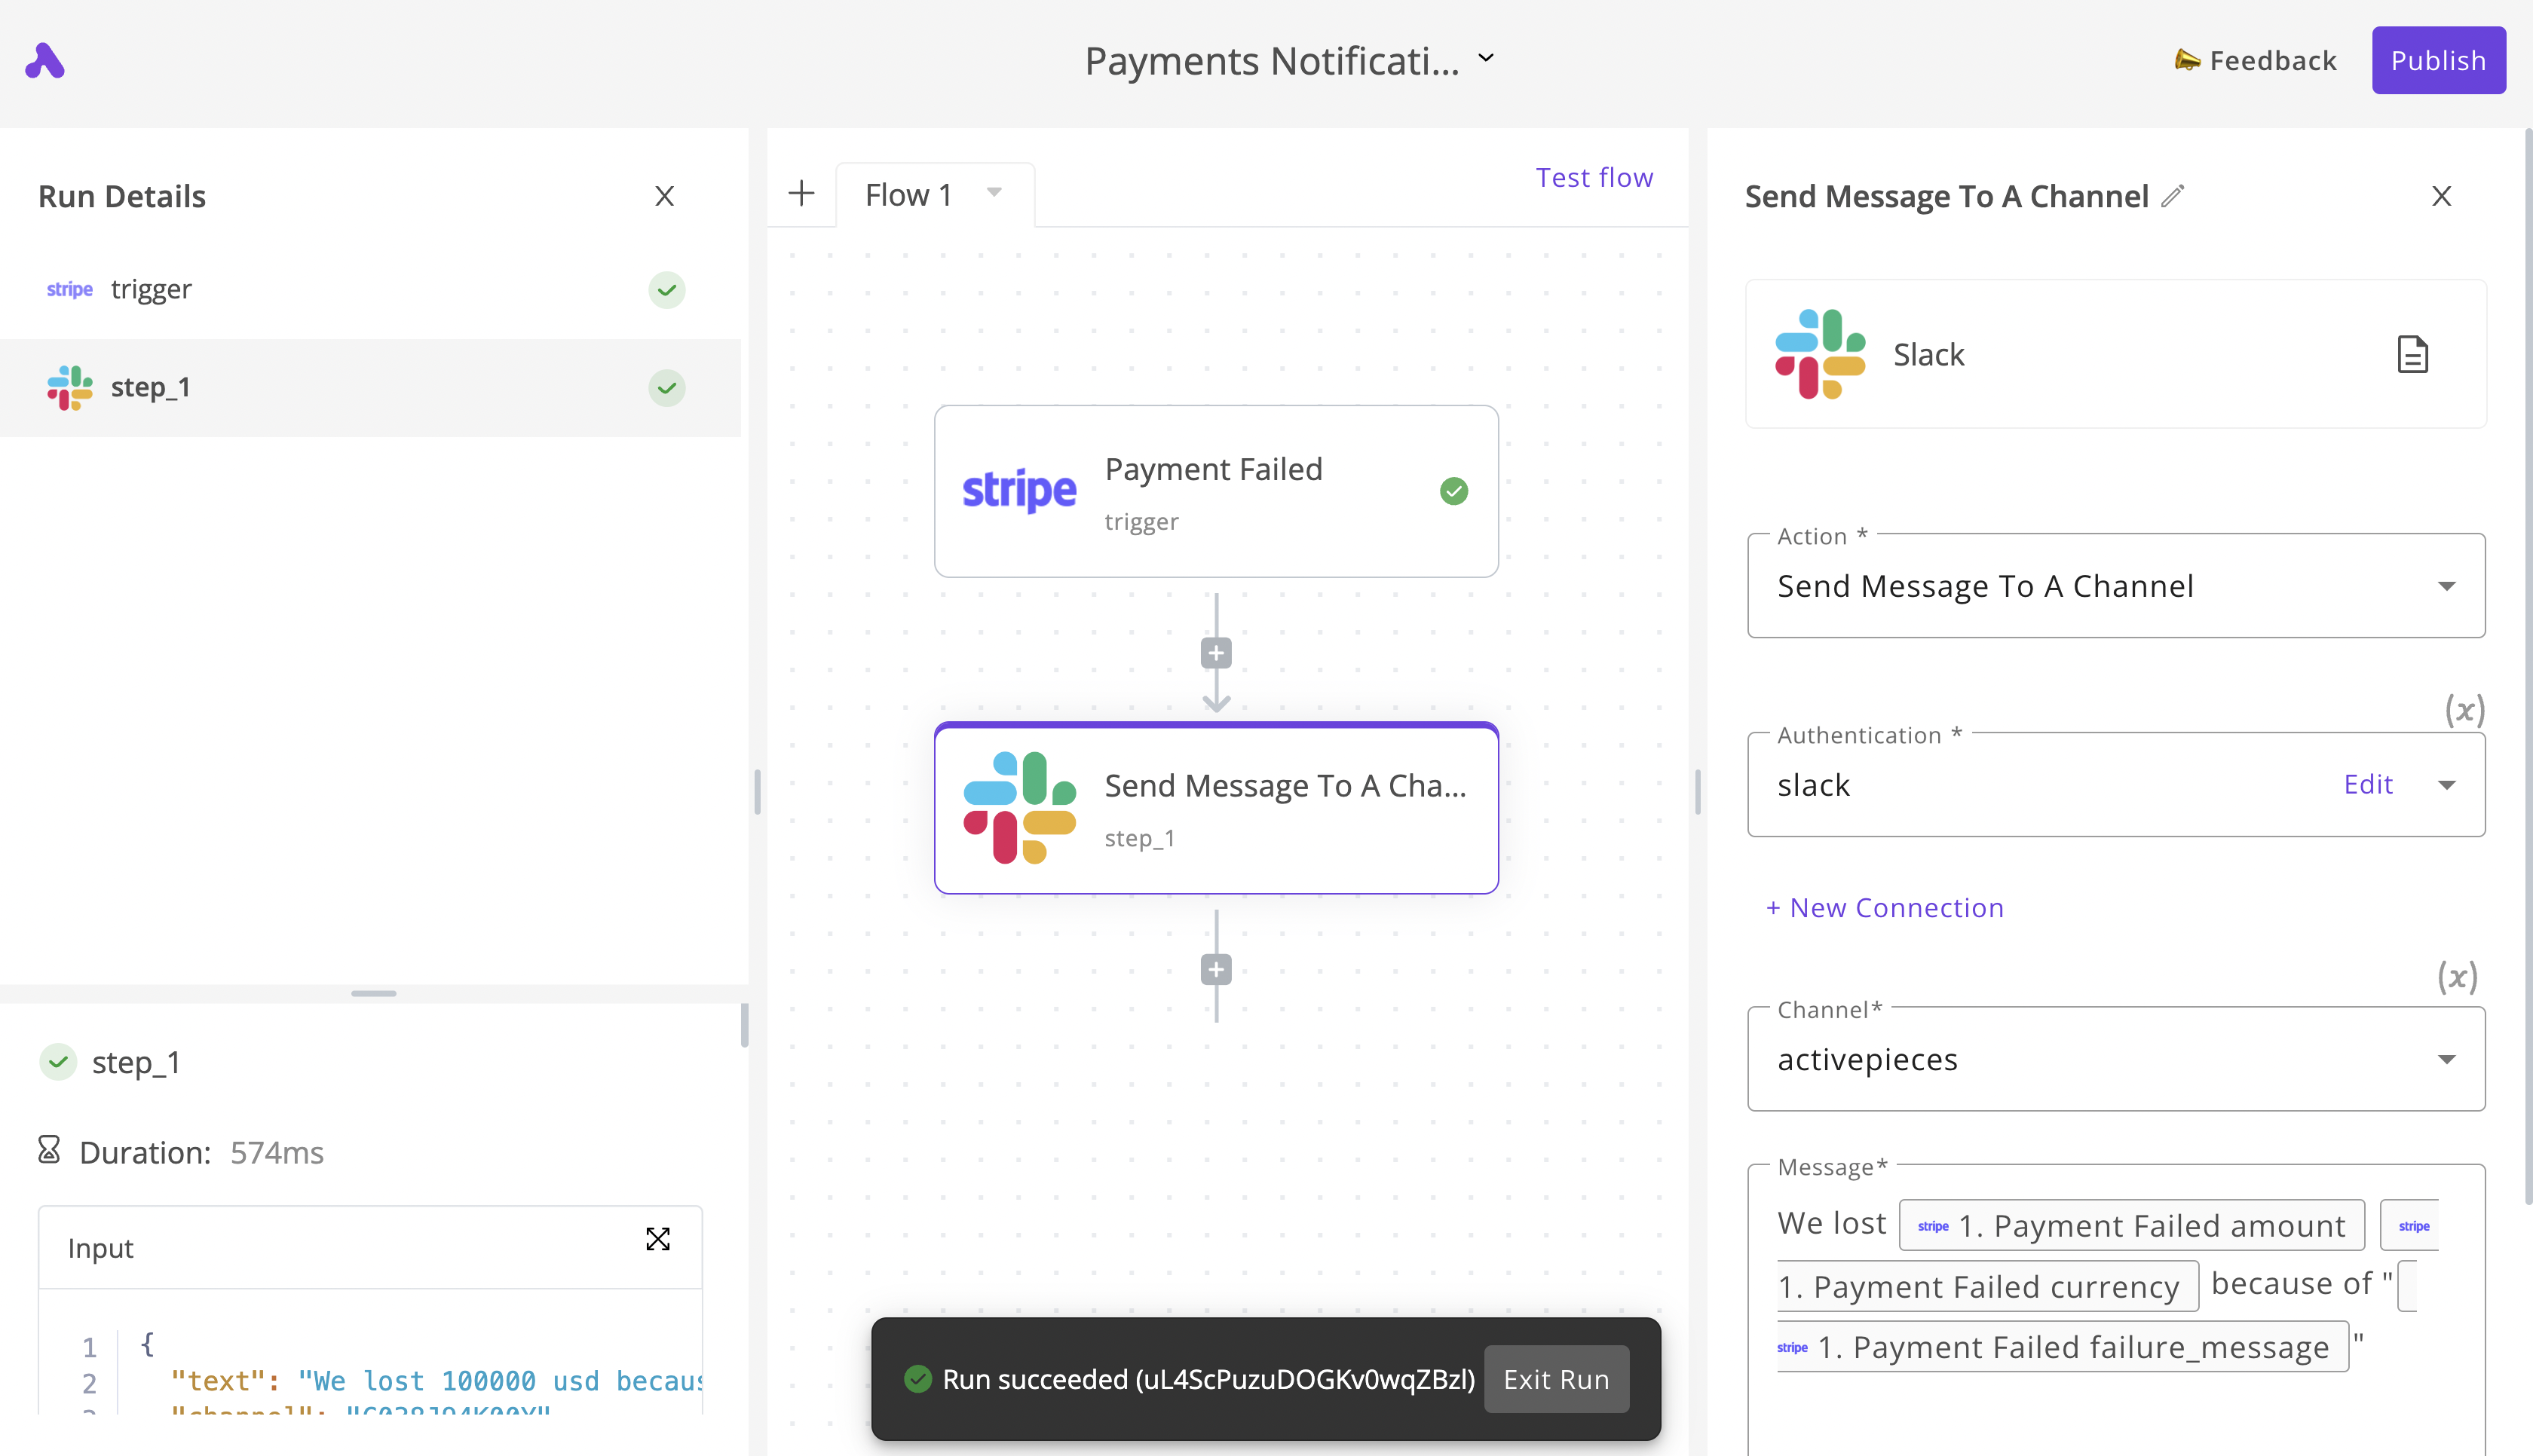Click the Test flow link
Viewport: 2533px width, 1456px height.
coord(1595,177)
